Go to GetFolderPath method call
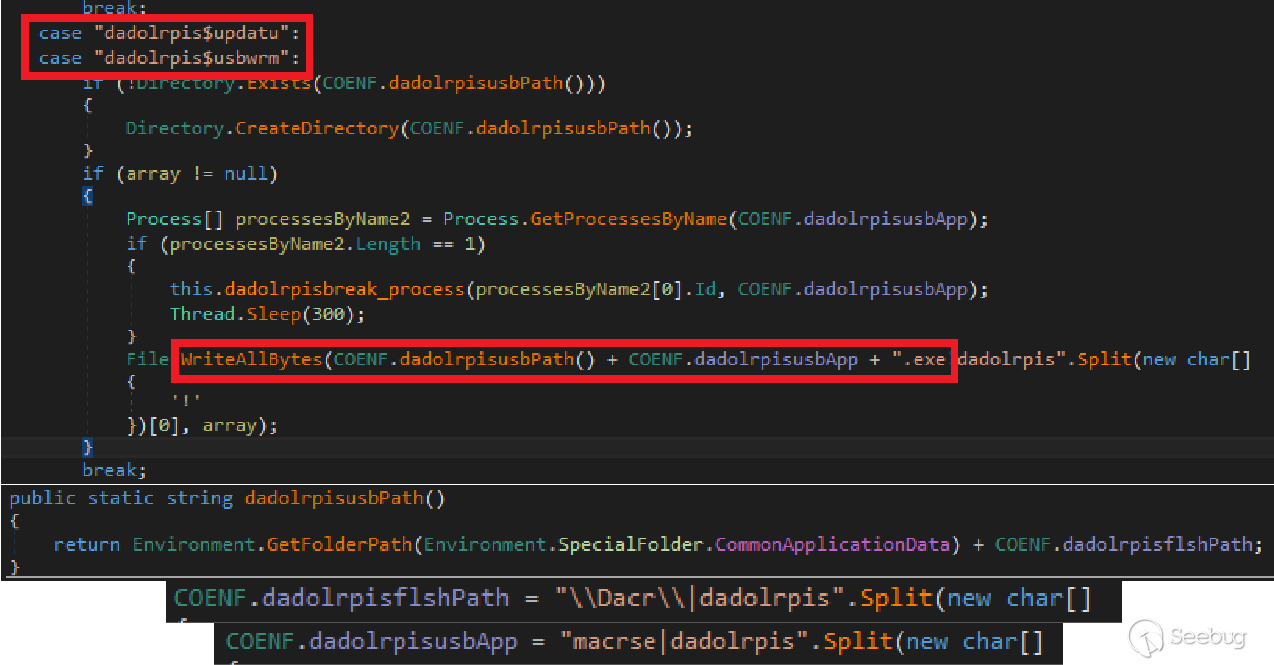This screenshot has width=1274, height=665. [340, 544]
